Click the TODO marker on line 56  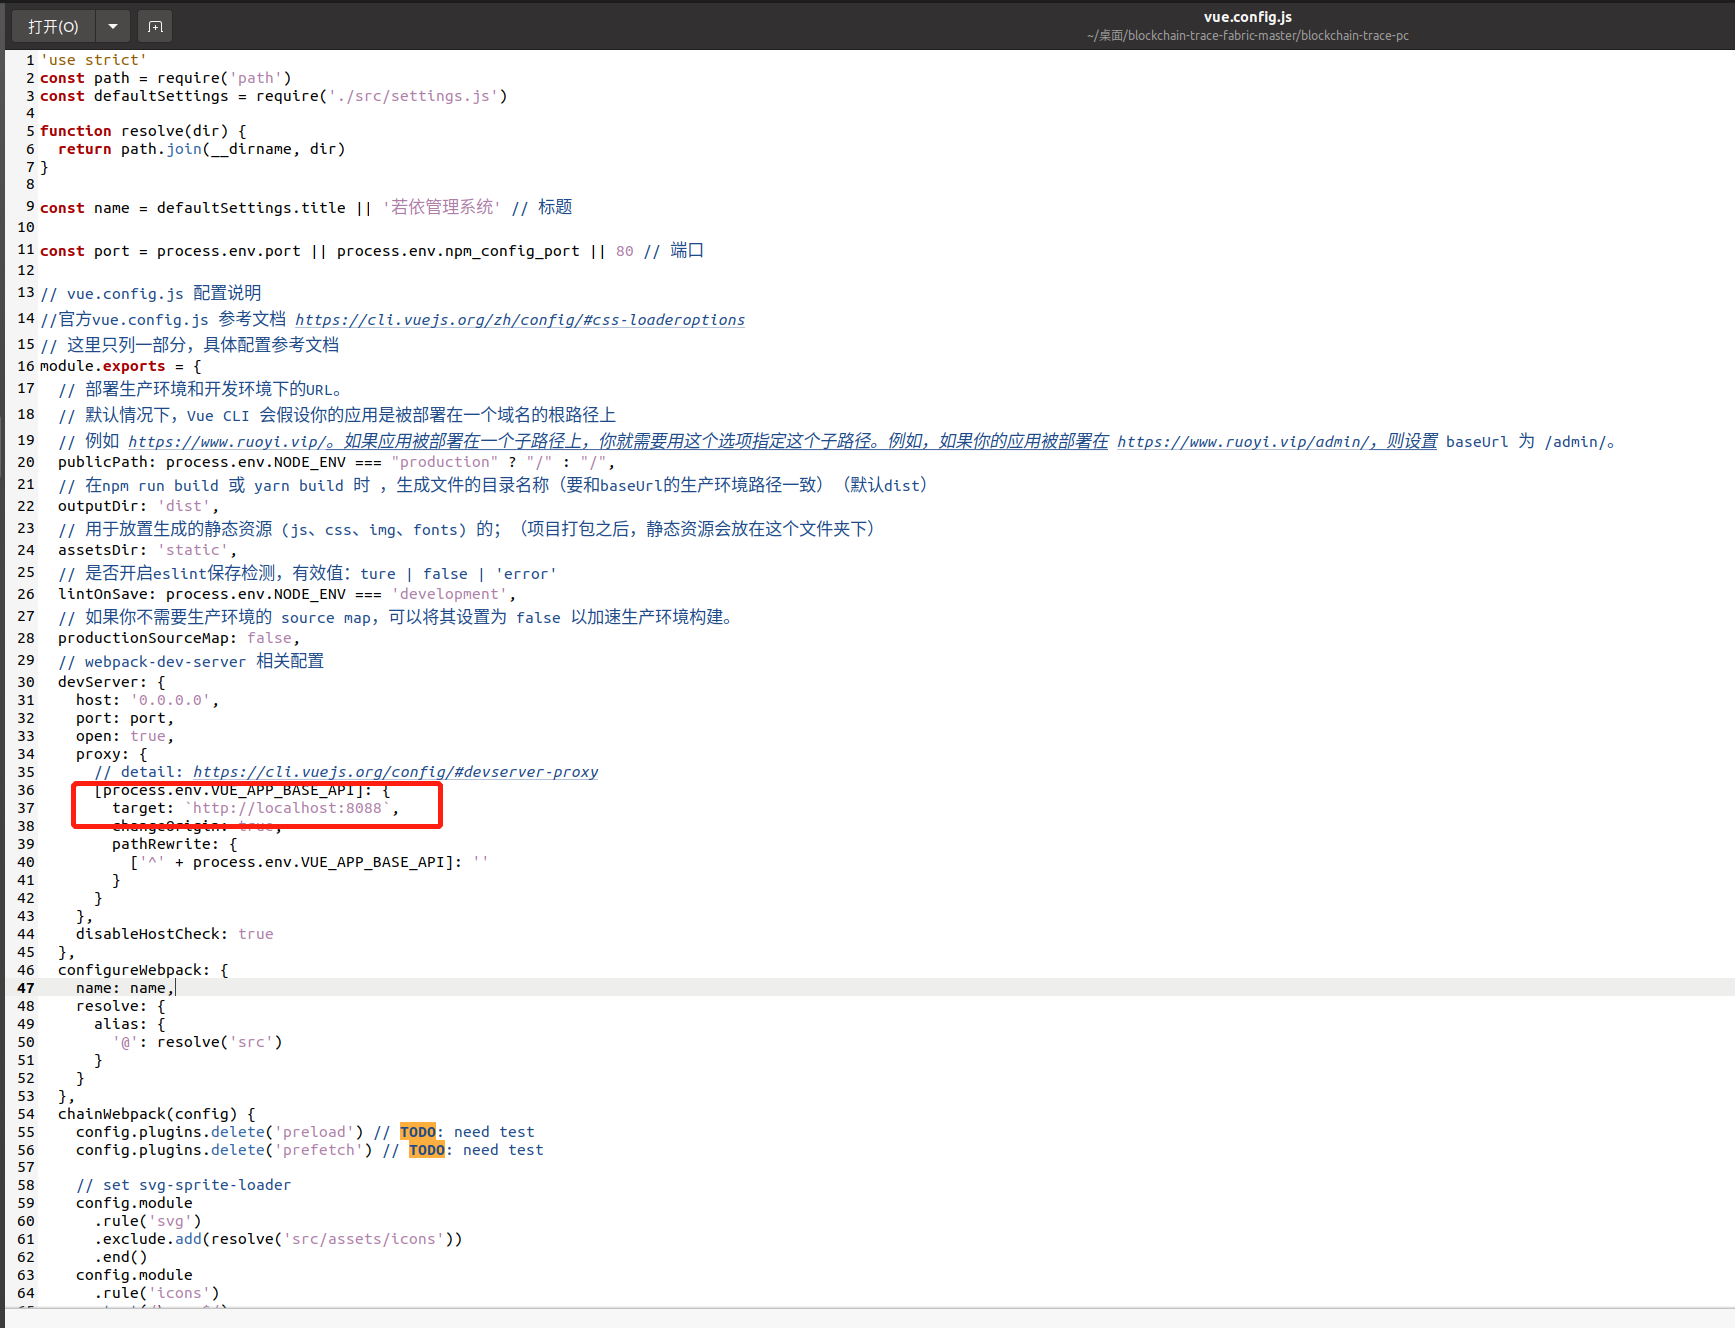tap(427, 1149)
